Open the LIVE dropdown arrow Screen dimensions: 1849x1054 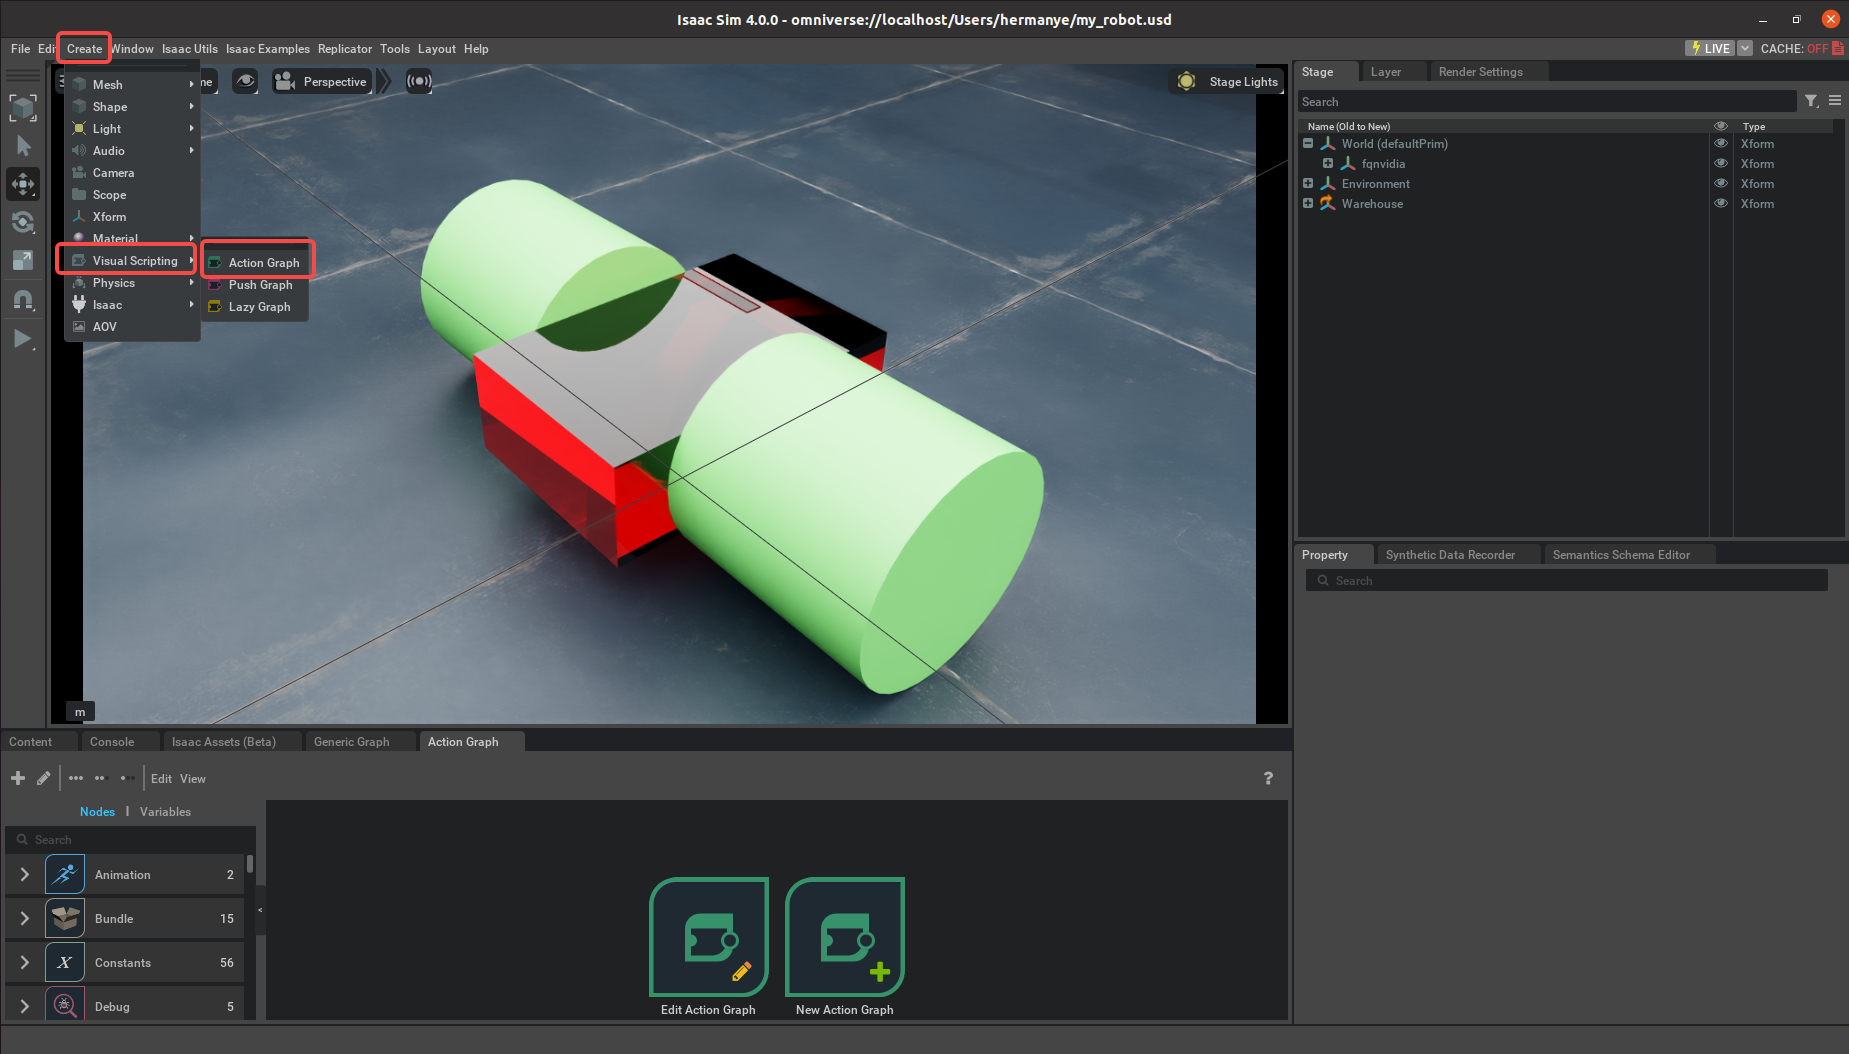pos(1745,48)
